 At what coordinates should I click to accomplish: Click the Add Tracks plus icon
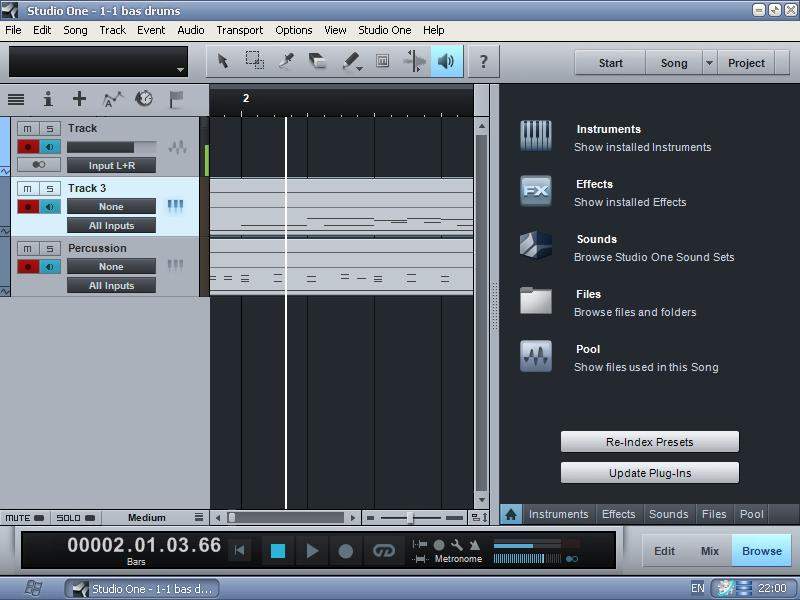tap(79, 99)
